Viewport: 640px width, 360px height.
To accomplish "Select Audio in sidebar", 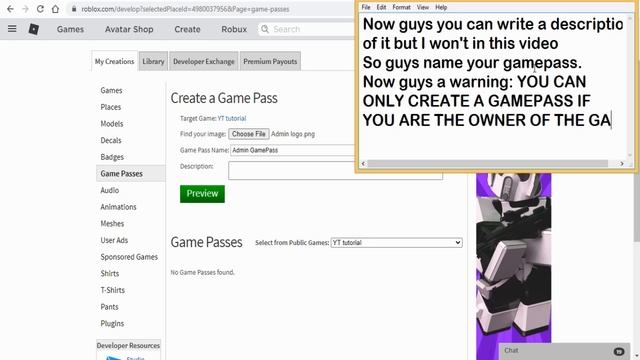I will point(109,190).
